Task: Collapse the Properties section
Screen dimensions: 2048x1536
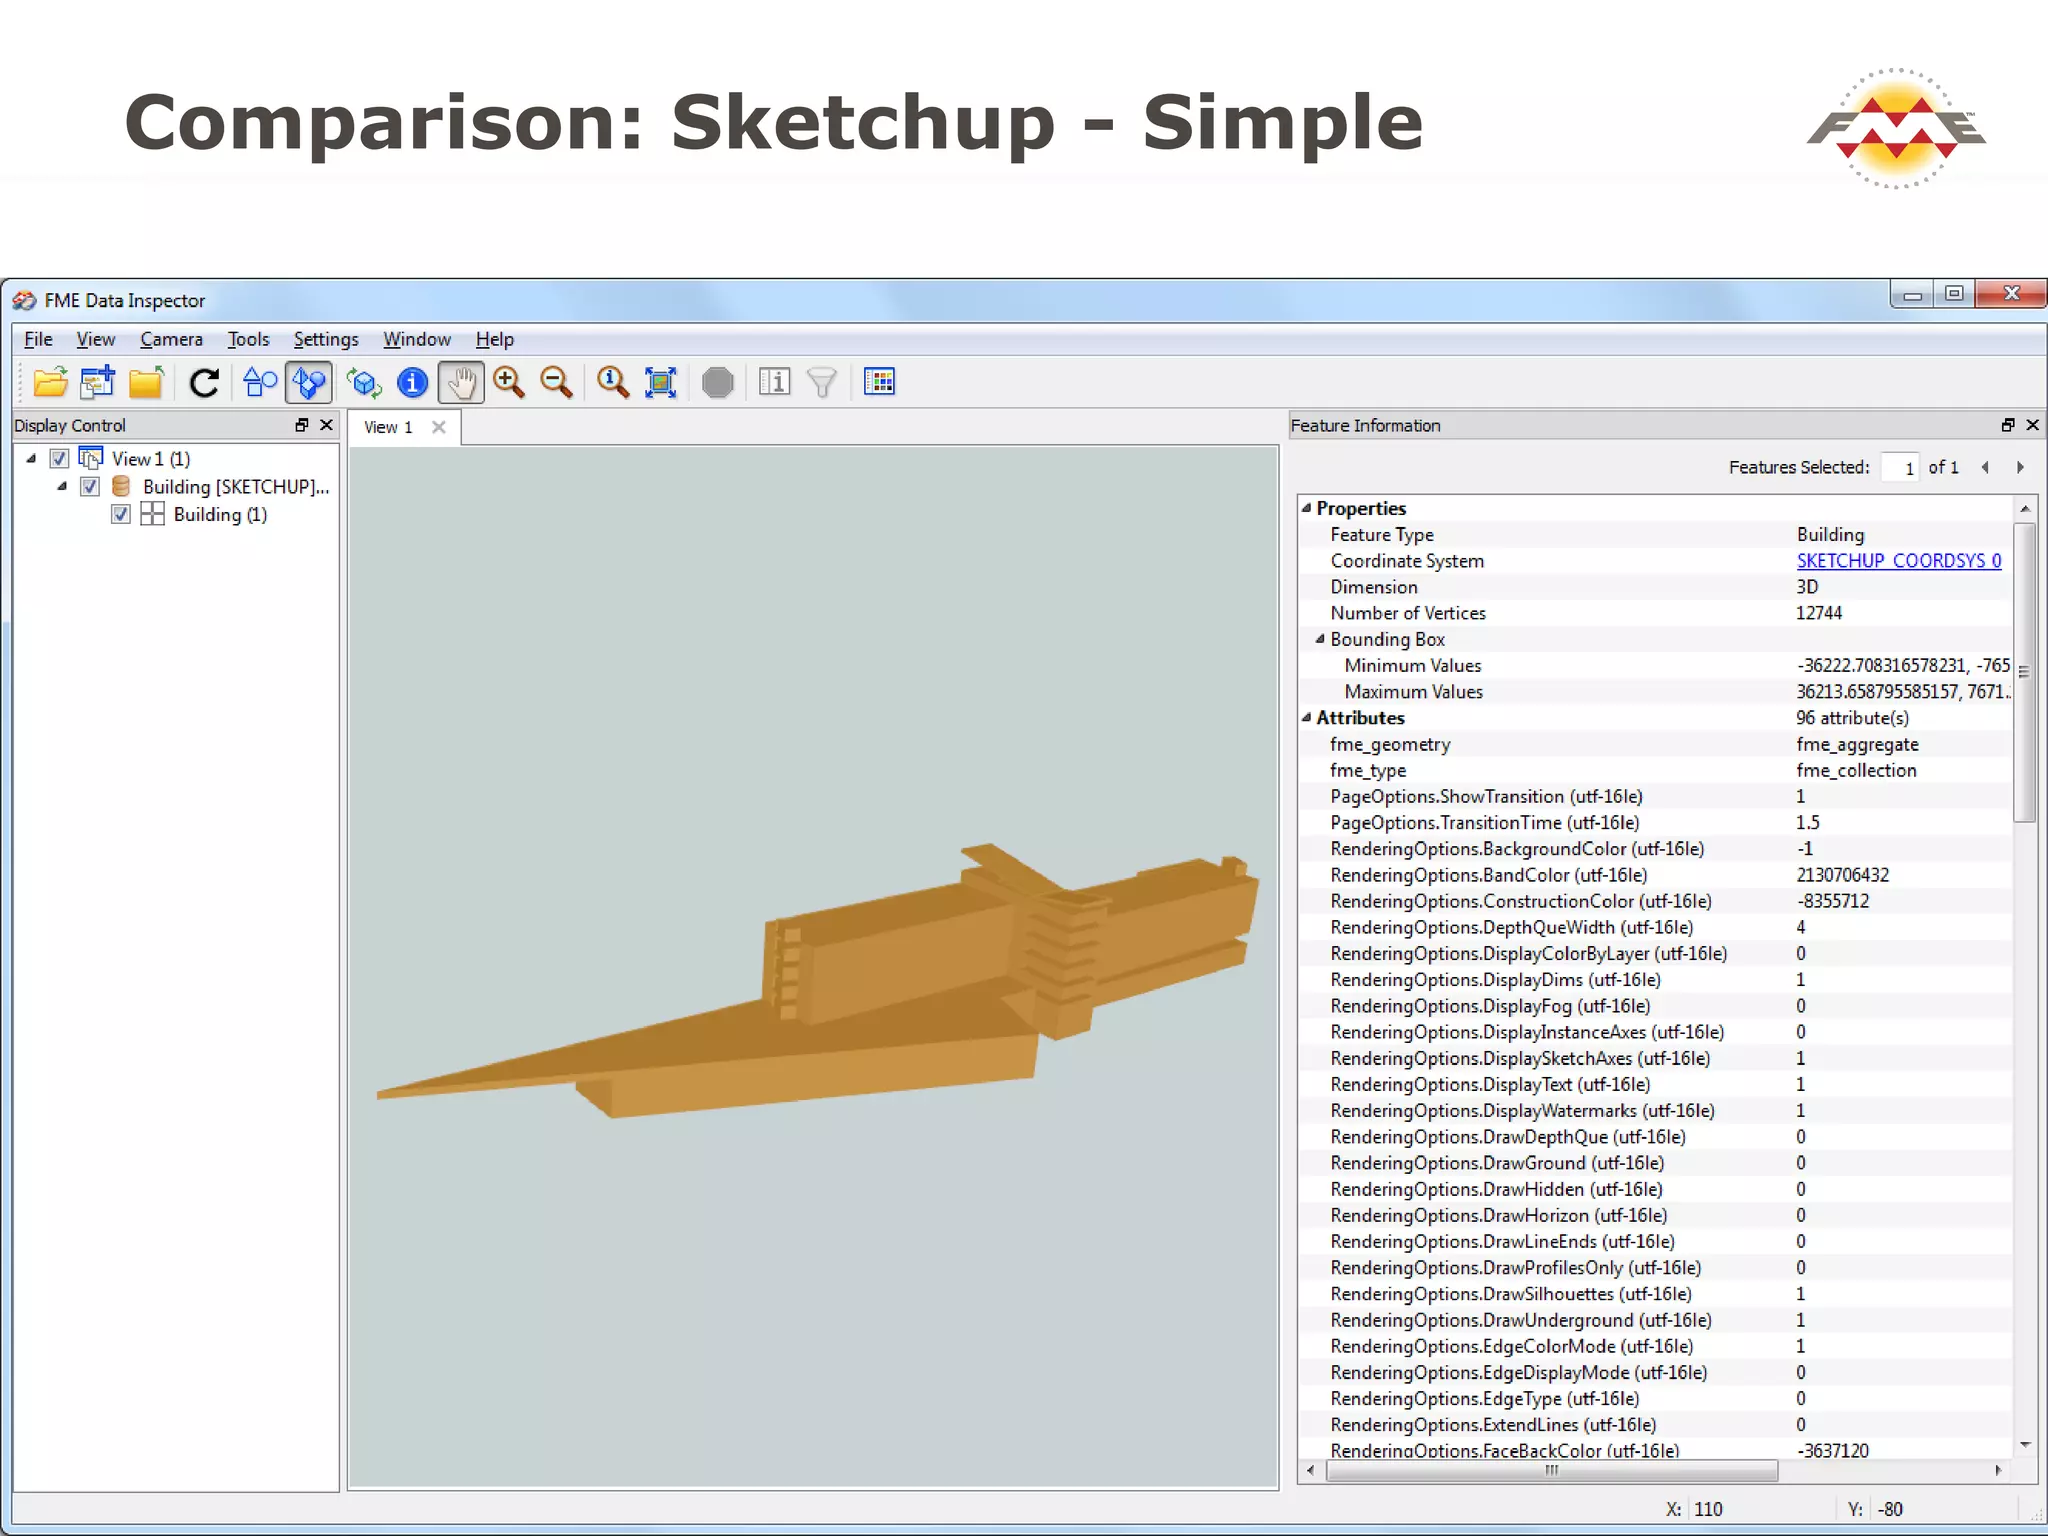Action: [x=1306, y=508]
